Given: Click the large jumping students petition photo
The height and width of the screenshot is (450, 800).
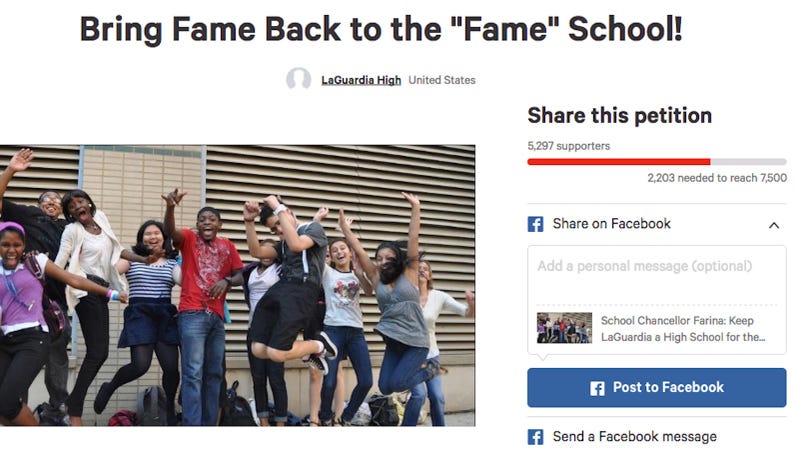Looking at the screenshot, I should pyautogui.click(x=237, y=285).
